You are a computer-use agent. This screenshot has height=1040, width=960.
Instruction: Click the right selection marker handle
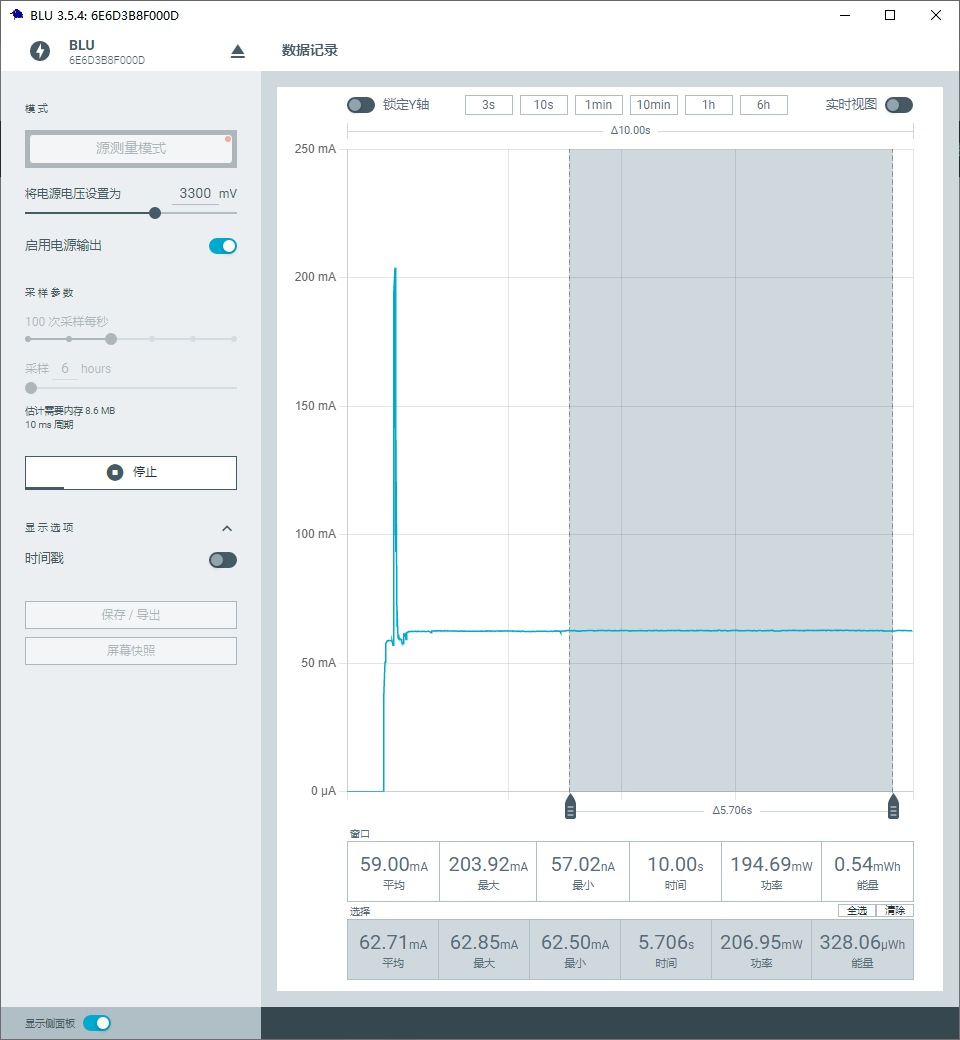point(893,807)
